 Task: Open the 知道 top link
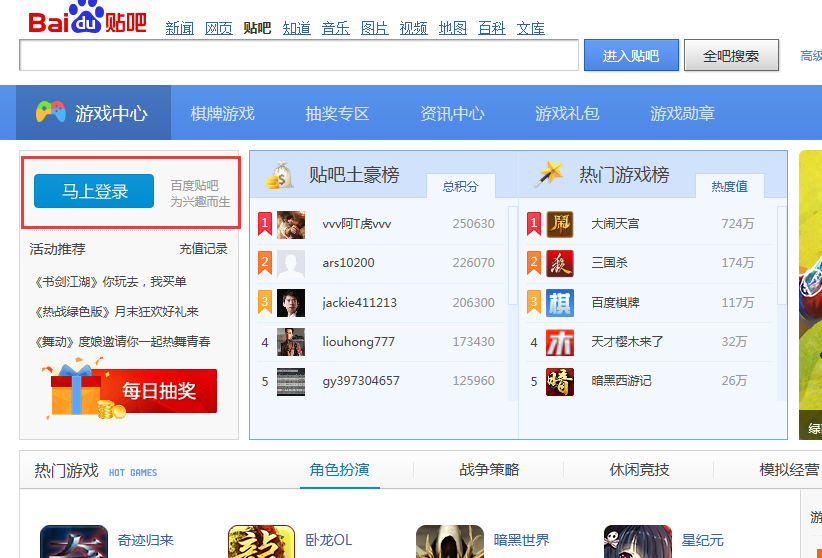pos(297,28)
